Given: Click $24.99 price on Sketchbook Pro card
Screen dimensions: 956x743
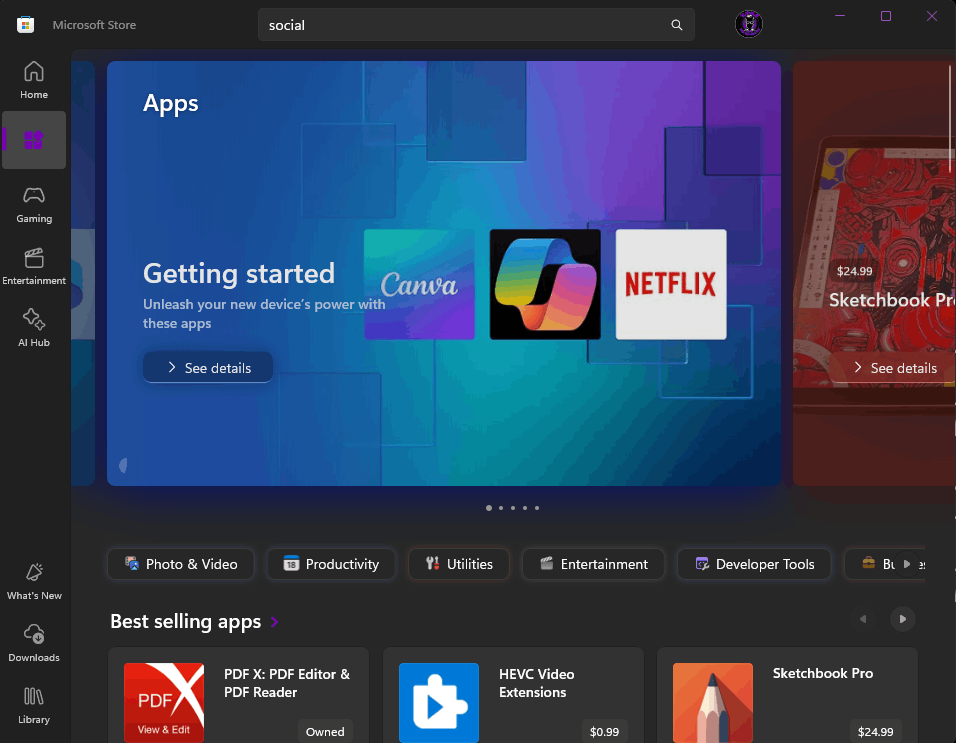Looking at the screenshot, I should (876, 731).
